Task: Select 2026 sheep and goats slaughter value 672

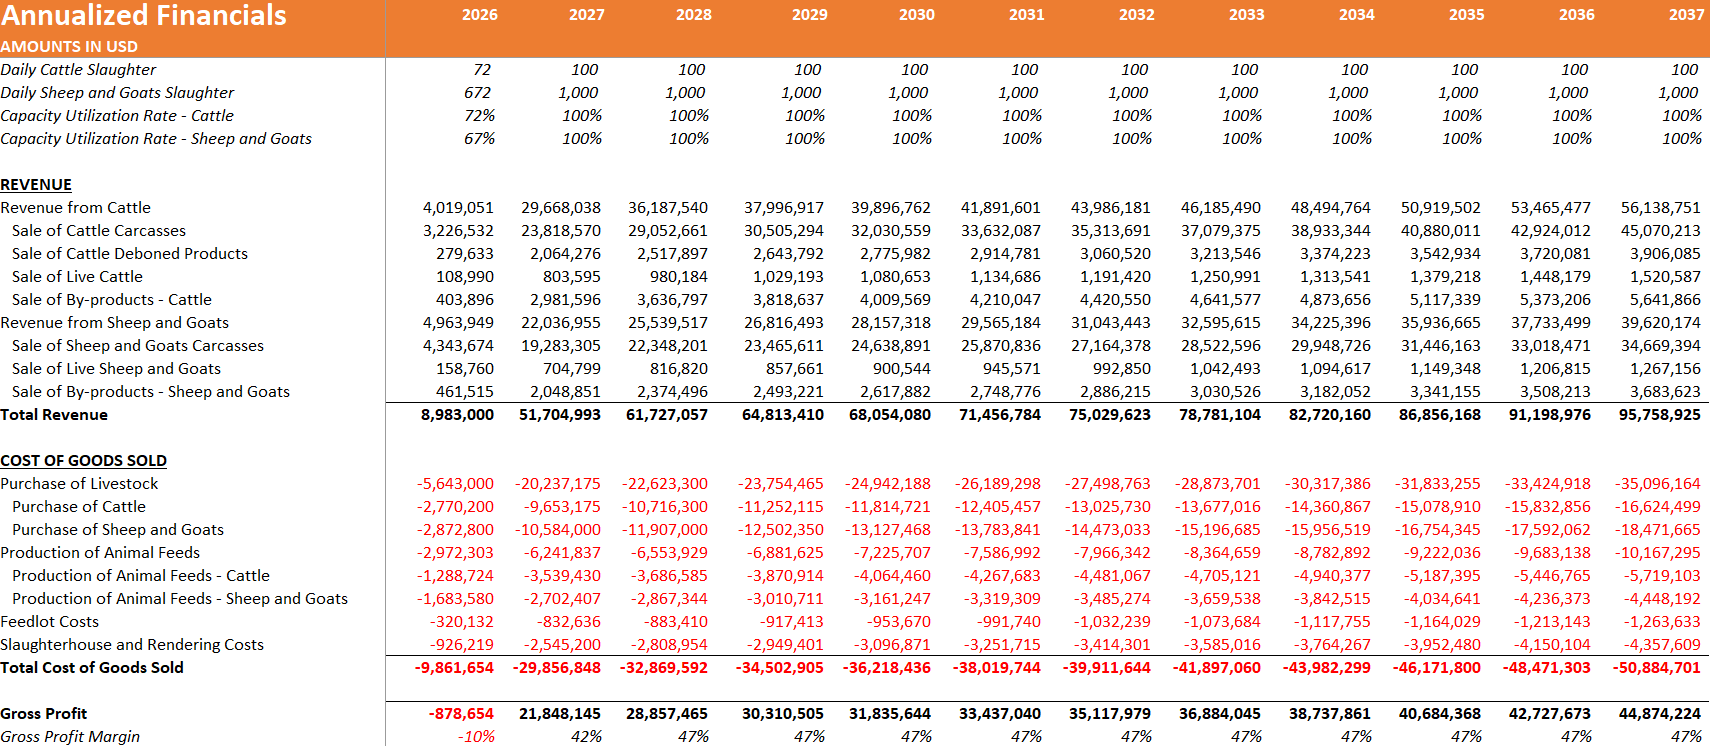Action: pyautogui.click(x=477, y=92)
